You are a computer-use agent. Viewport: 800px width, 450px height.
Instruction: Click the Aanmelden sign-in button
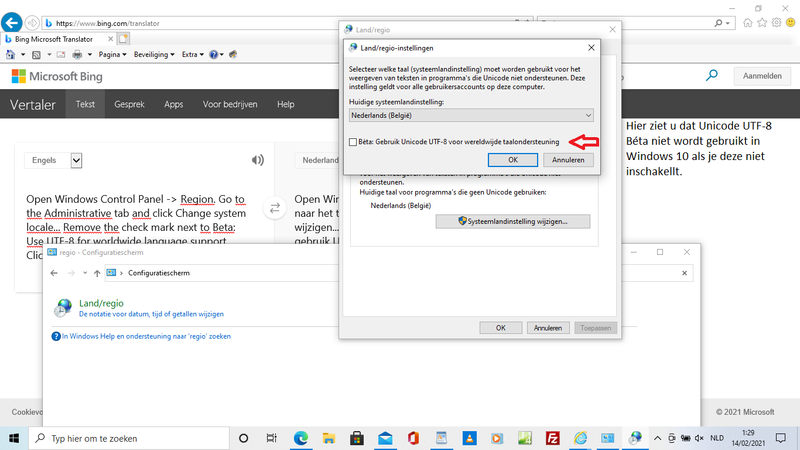click(764, 76)
